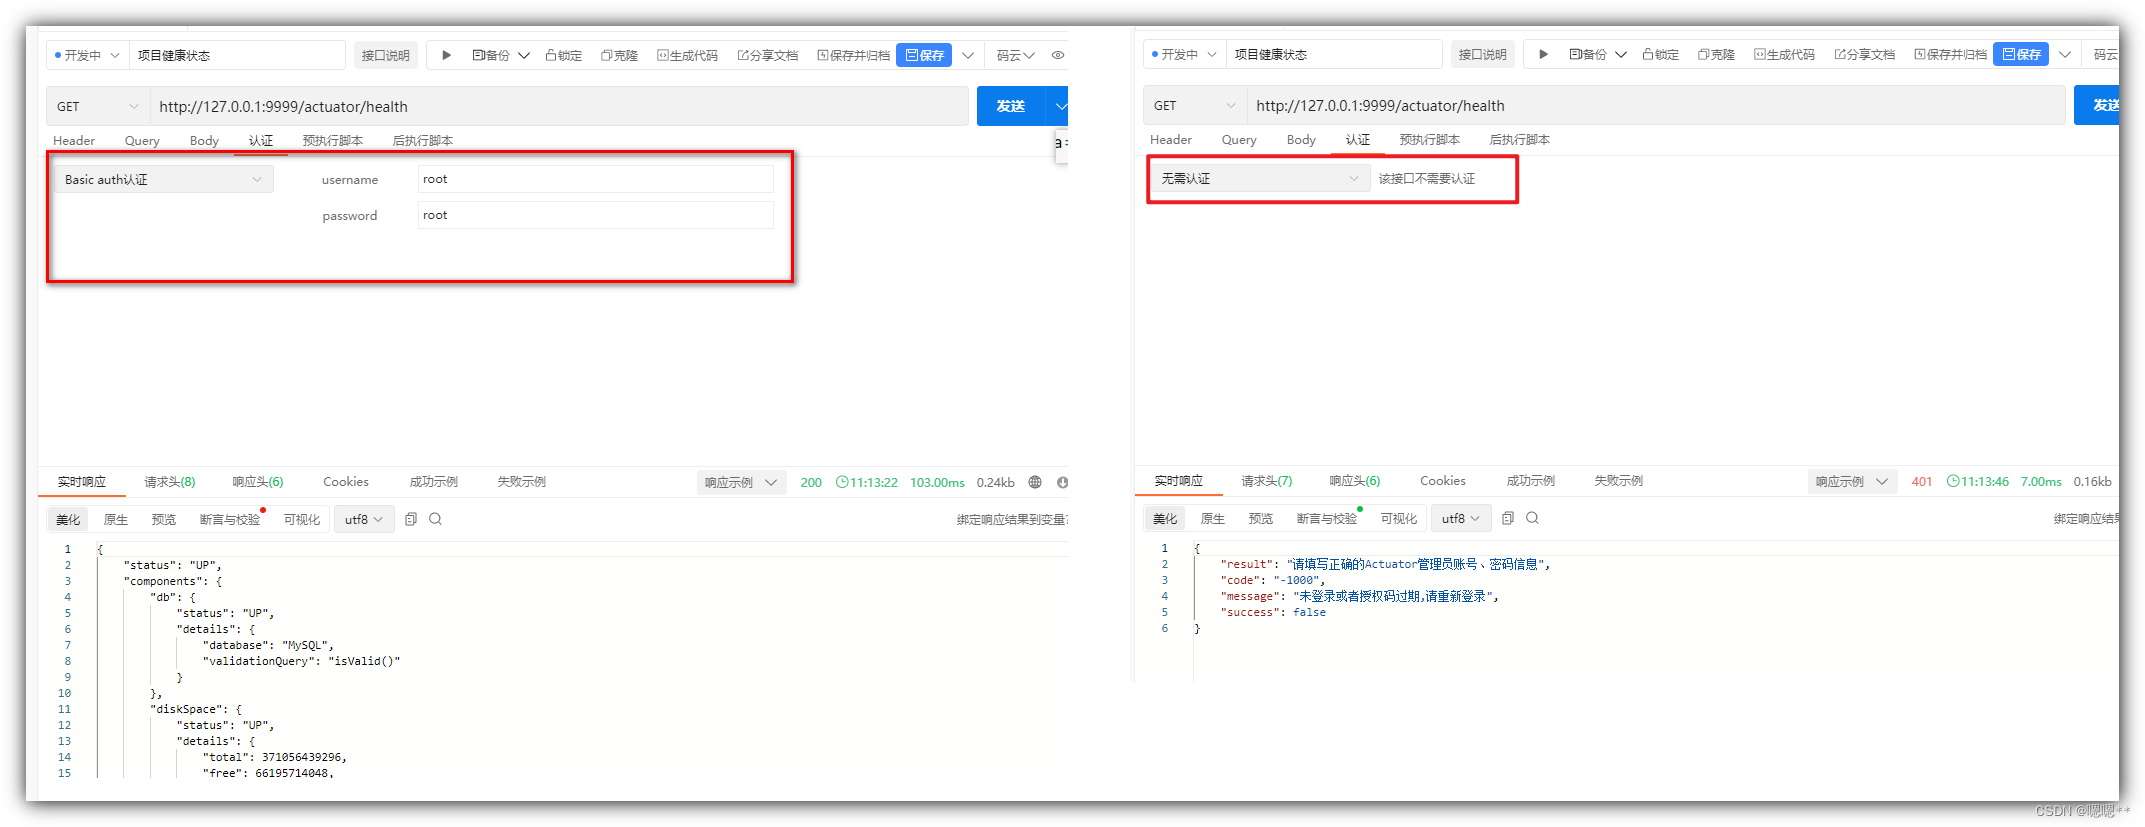Click 生成代码 in the left panel toolbar
The image size is (2145, 827).
pyautogui.click(x=687, y=55)
